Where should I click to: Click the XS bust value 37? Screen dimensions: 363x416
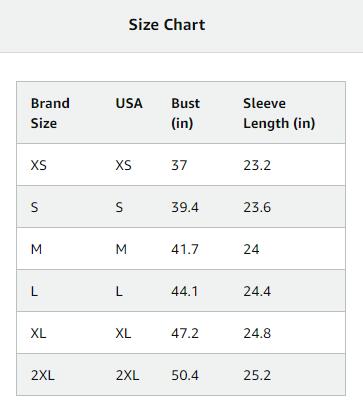pos(179,165)
